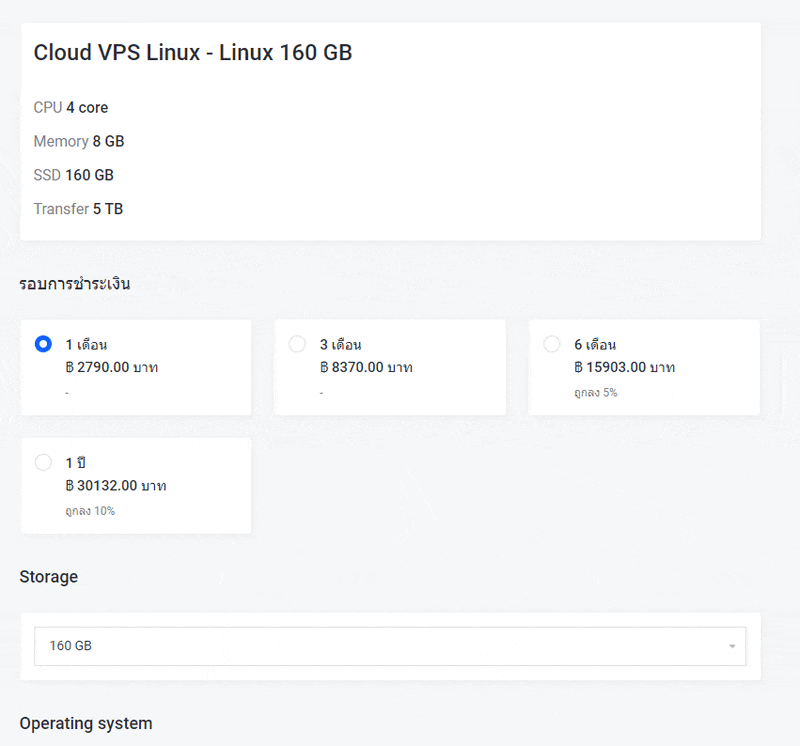
Task: Click the ฿ 8370.00 บาท price
Action: (x=366, y=367)
